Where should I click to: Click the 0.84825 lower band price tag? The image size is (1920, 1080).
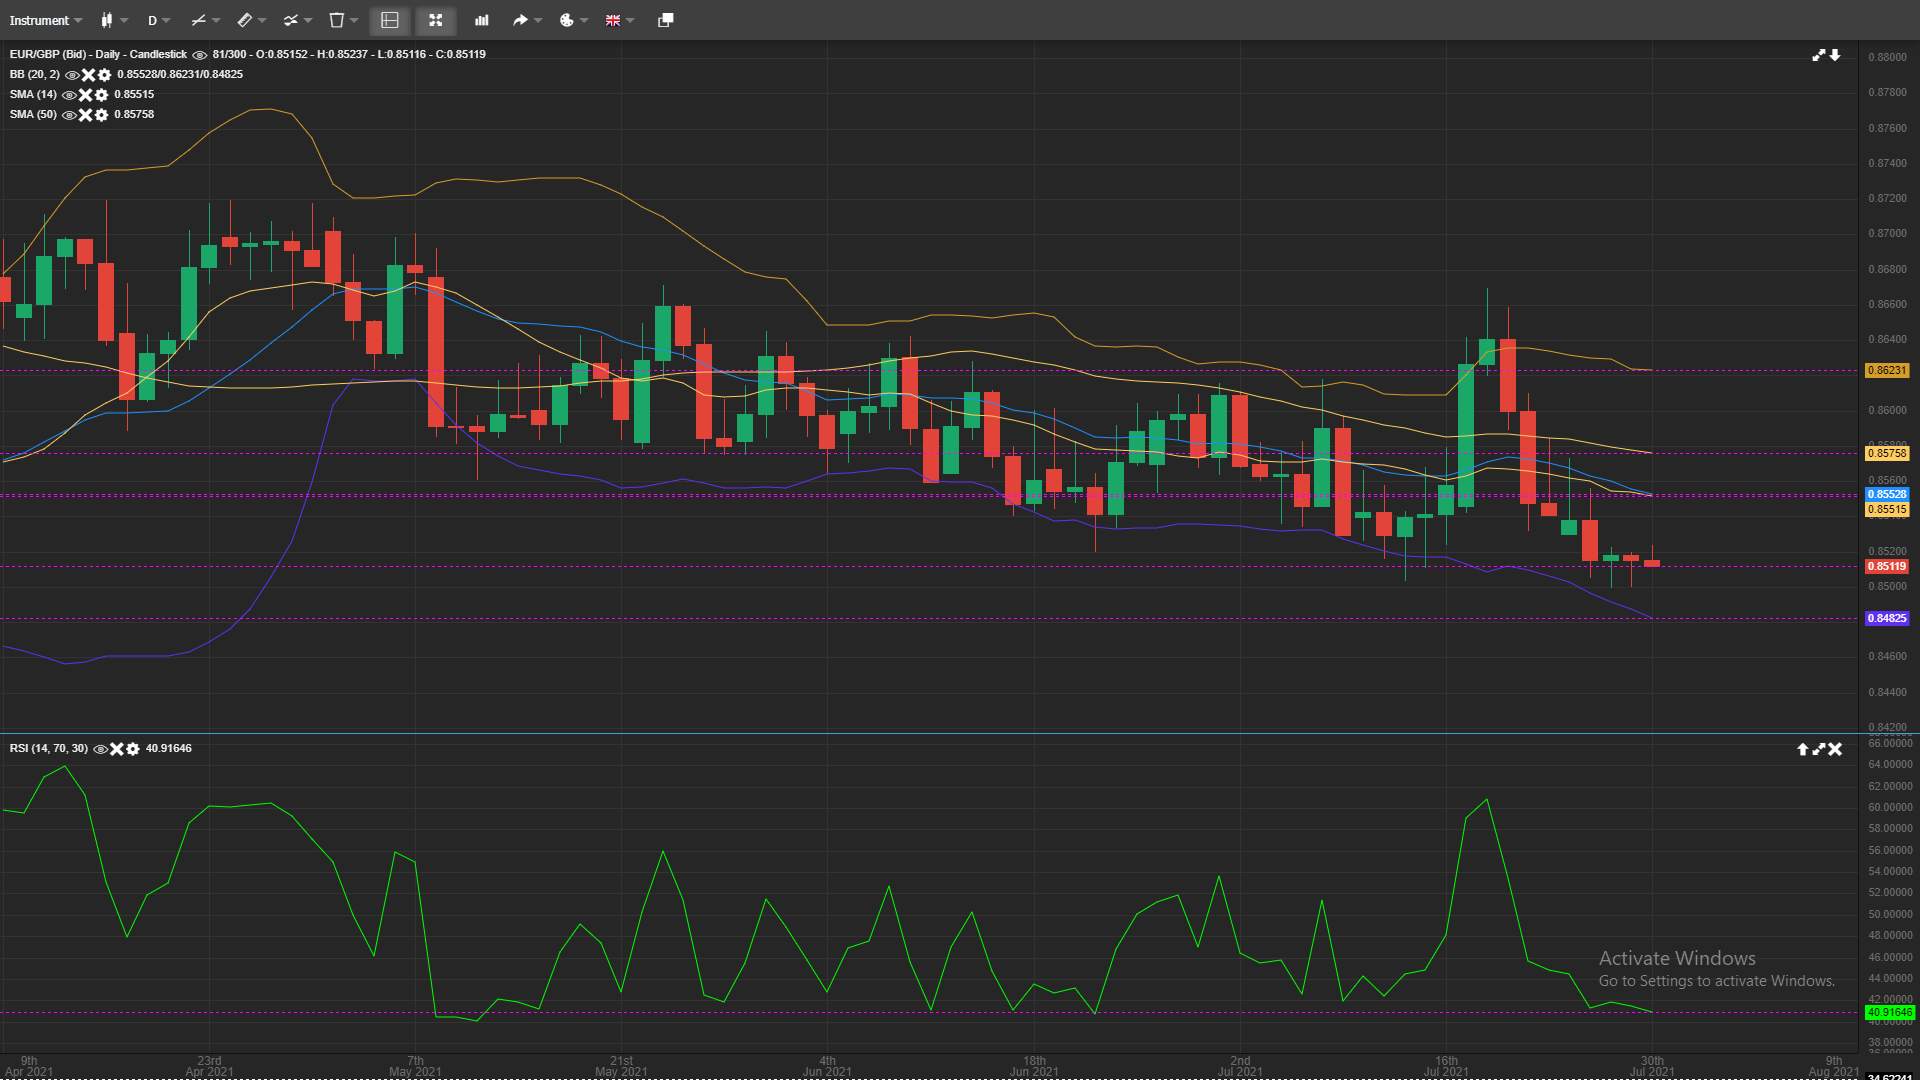pyautogui.click(x=1887, y=618)
